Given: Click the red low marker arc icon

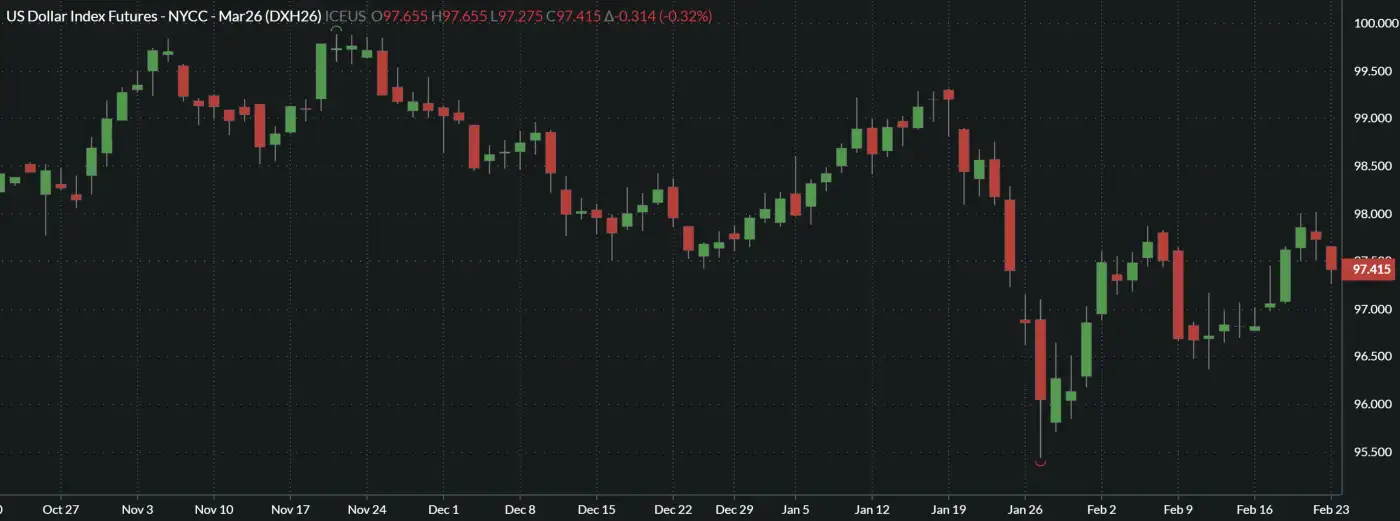Looking at the screenshot, I should [x=1041, y=462].
